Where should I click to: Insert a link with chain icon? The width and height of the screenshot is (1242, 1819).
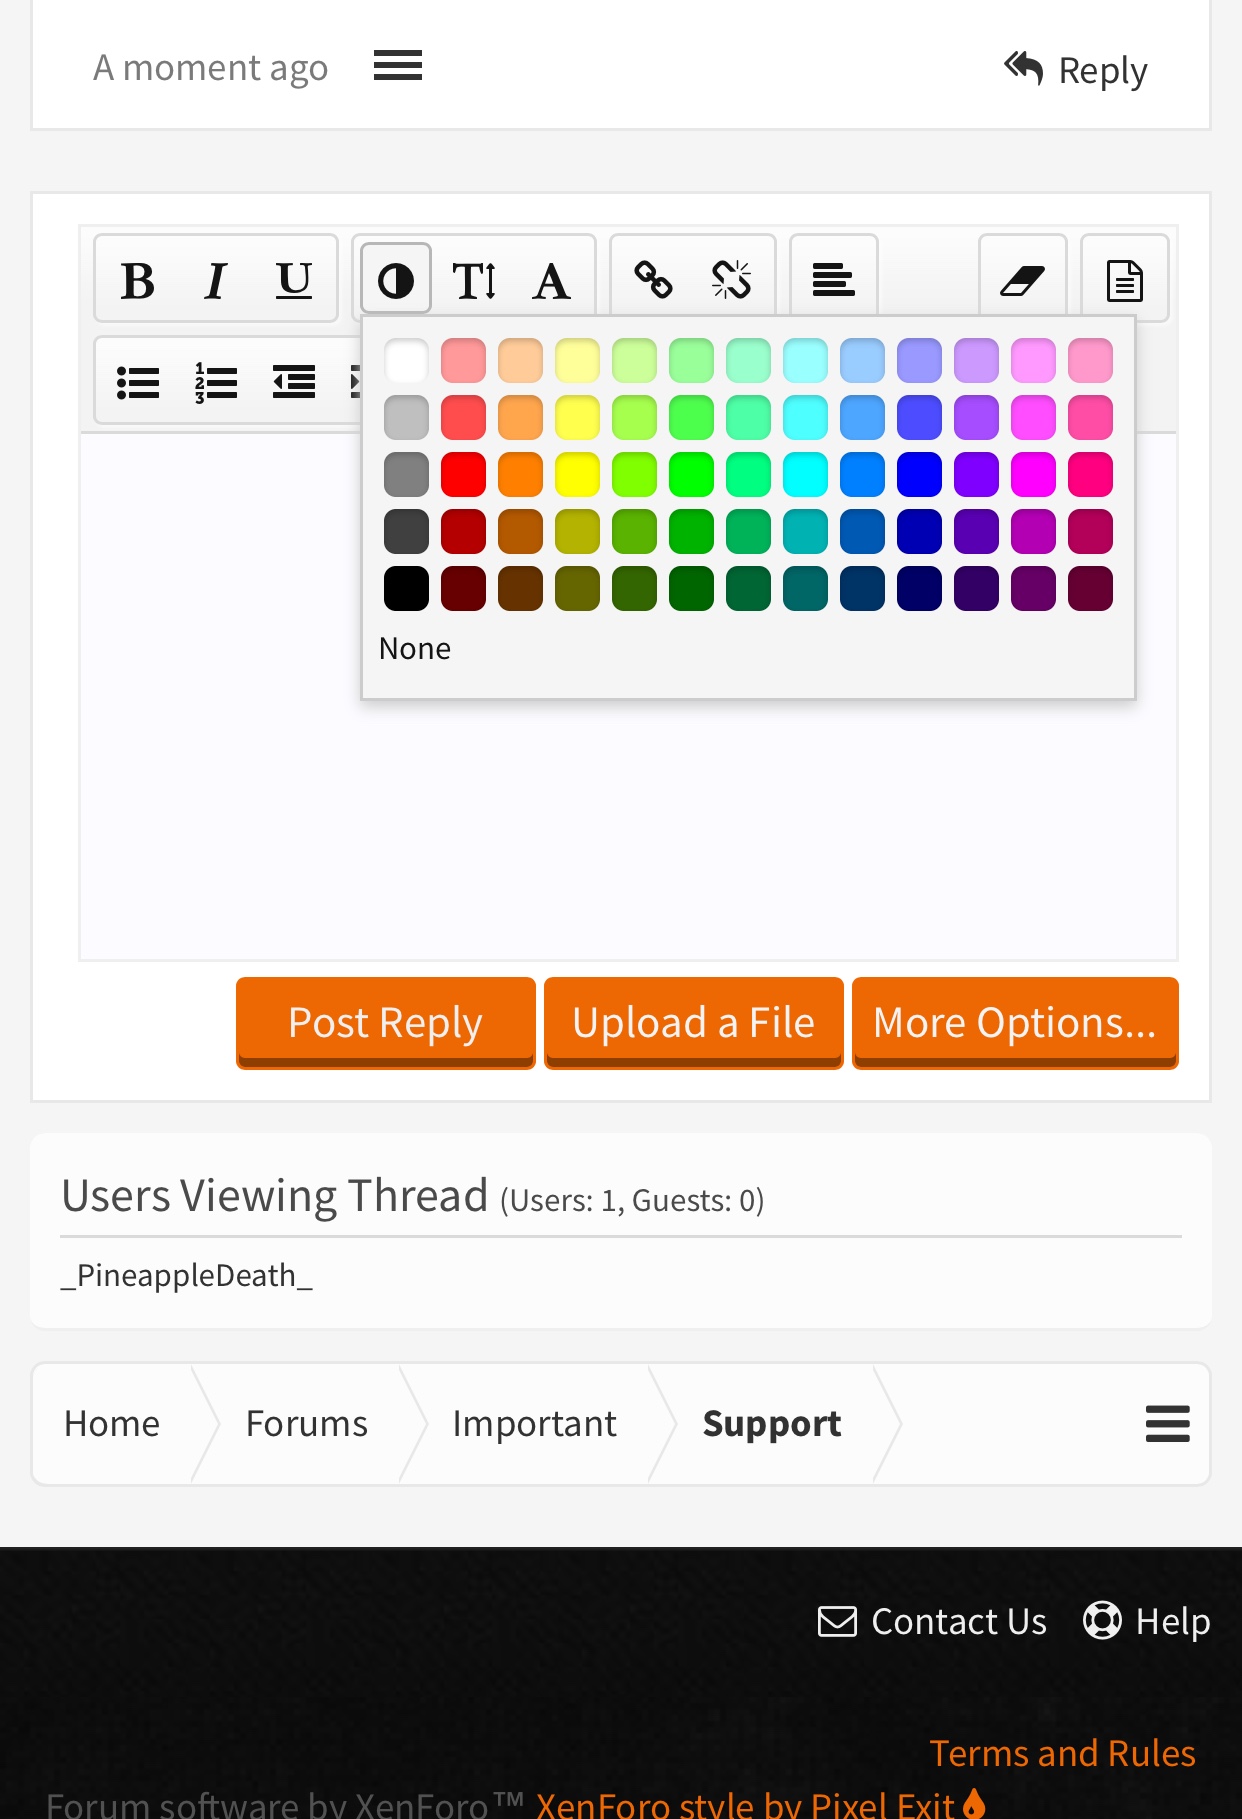pyautogui.click(x=654, y=280)
